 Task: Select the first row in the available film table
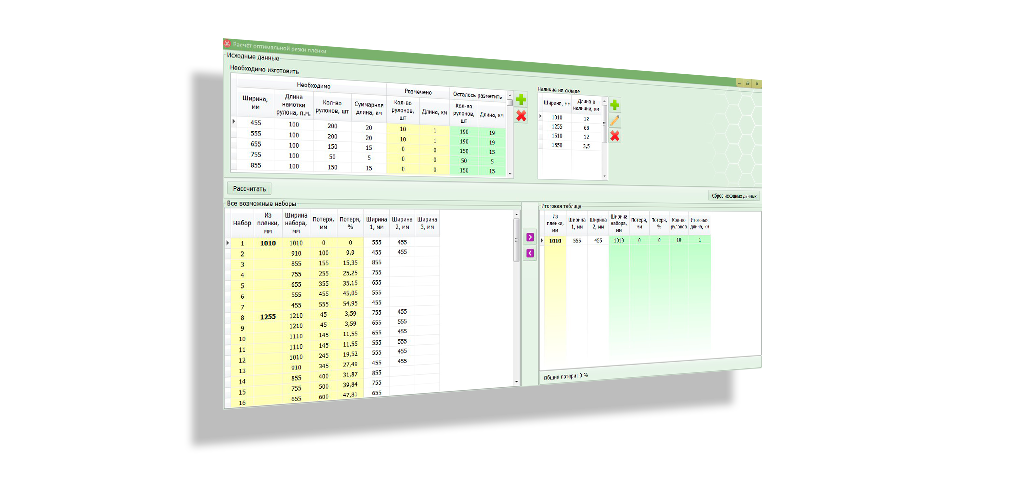pyautogui.click(x=556, y=117)
